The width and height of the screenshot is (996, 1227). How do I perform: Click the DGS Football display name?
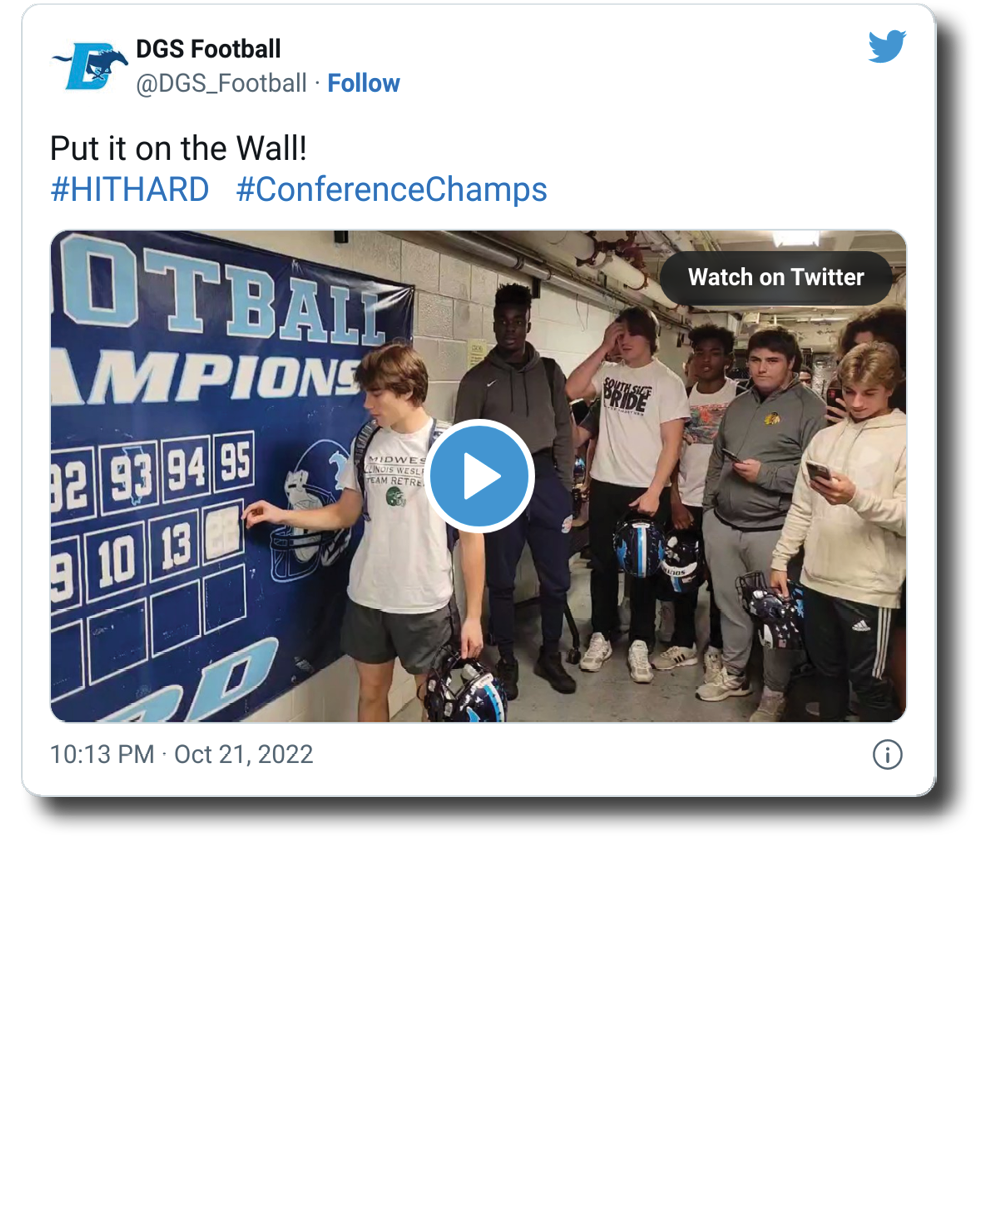208,48
